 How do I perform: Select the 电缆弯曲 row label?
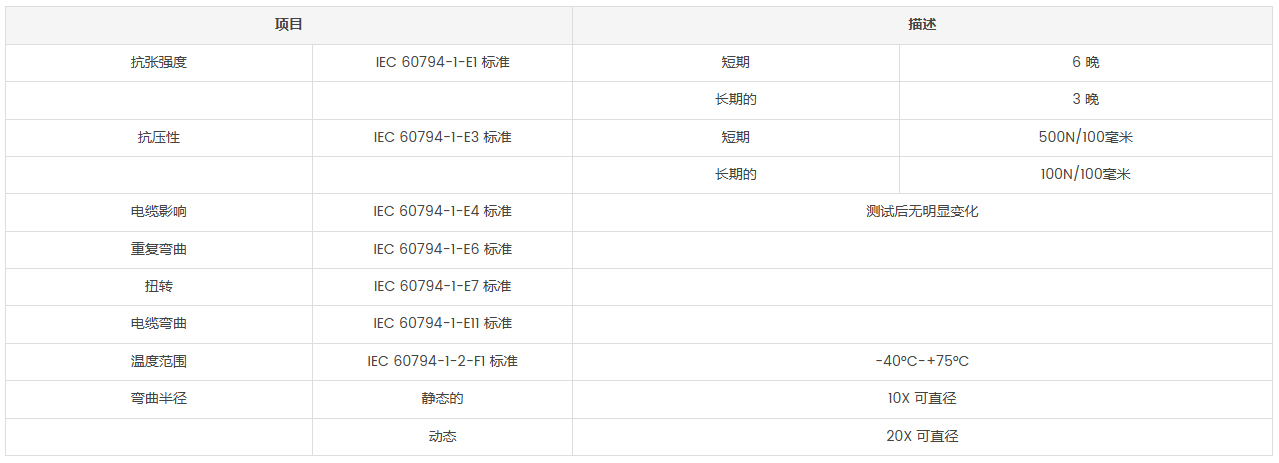click(x=158, y=323)
